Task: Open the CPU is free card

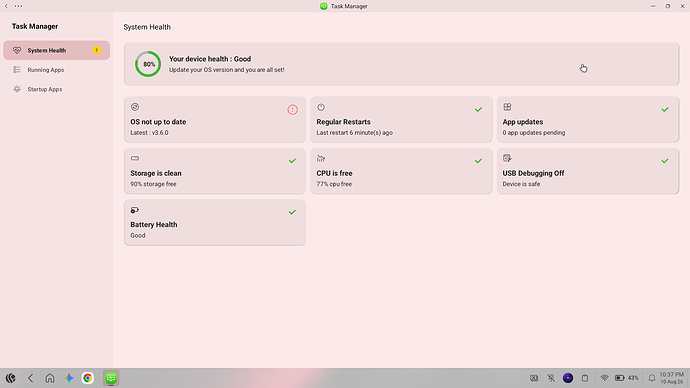Action: coord(401,171)
